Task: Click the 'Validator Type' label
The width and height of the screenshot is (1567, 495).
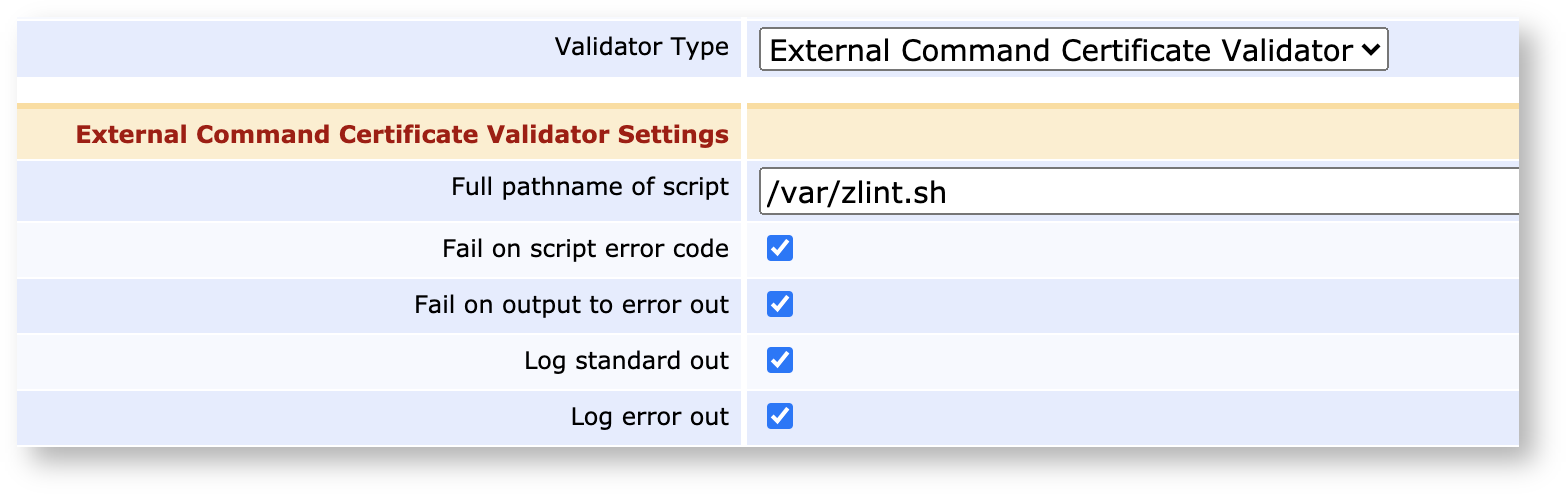Action: click(641, 47)
